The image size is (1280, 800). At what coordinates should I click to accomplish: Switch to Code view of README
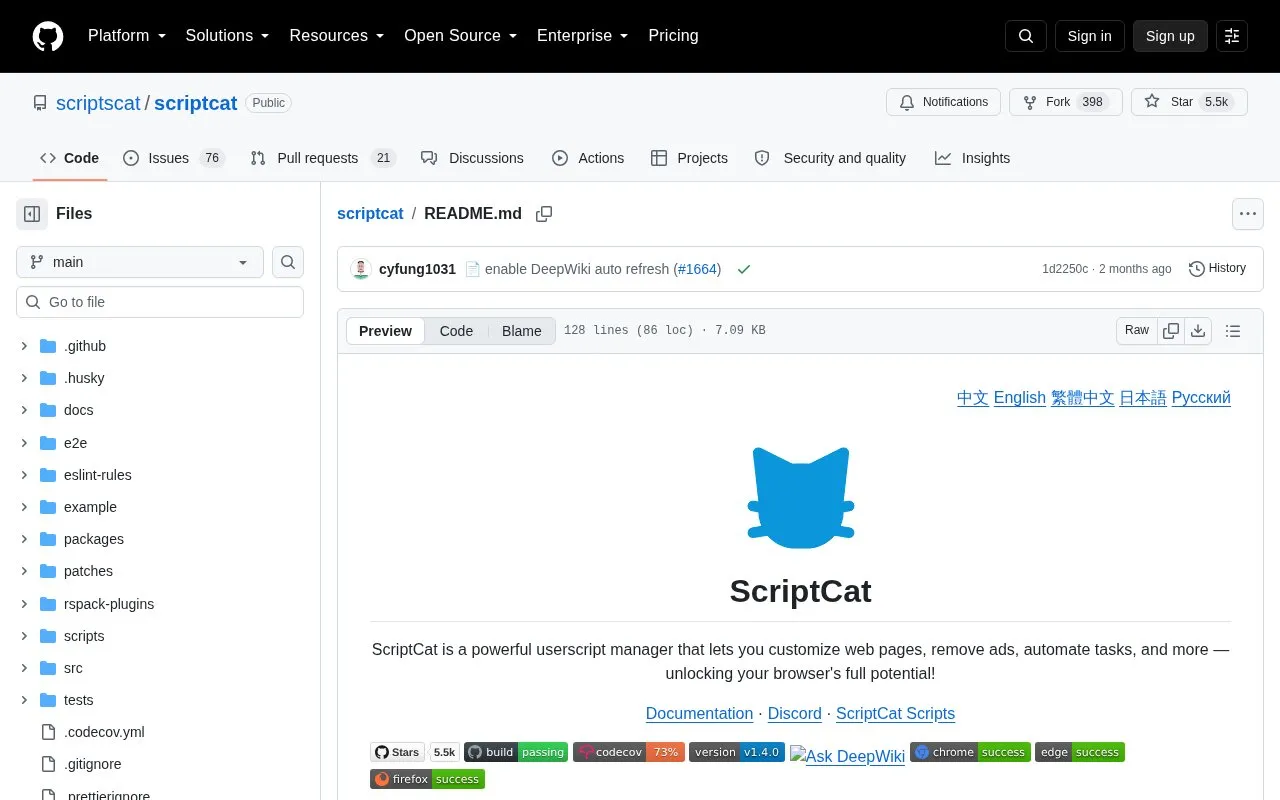point(456,331)
